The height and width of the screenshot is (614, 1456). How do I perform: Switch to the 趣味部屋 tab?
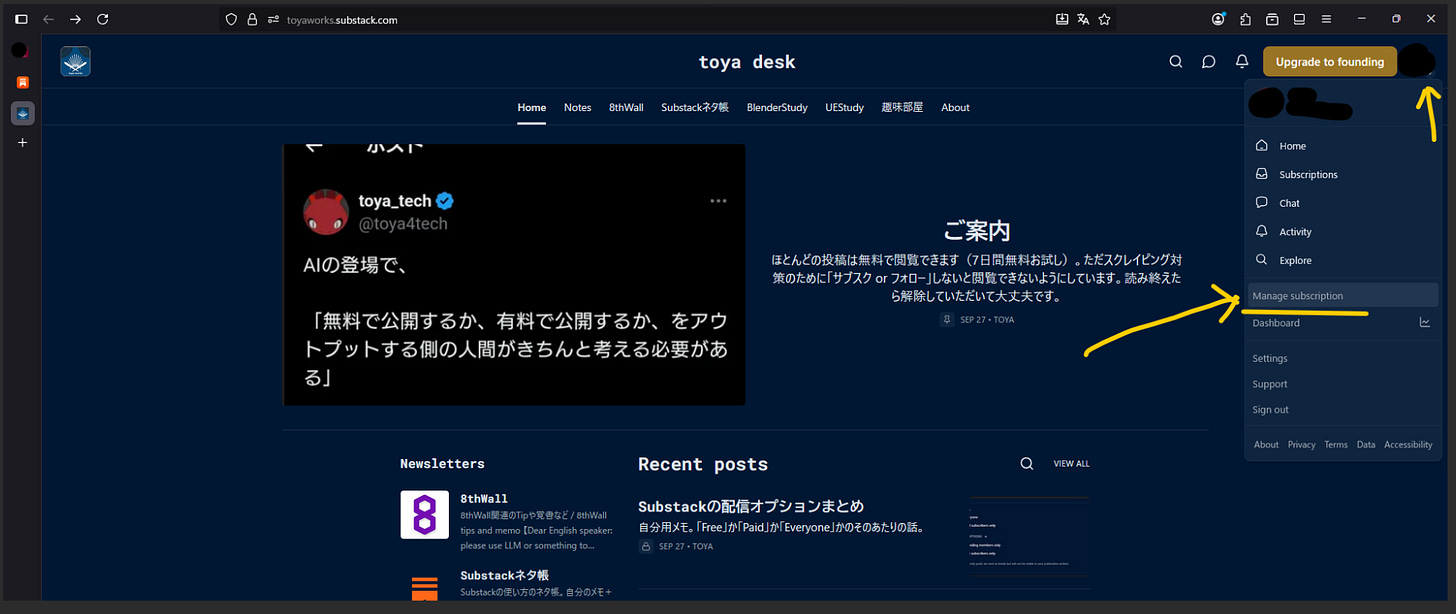(902, 107)
